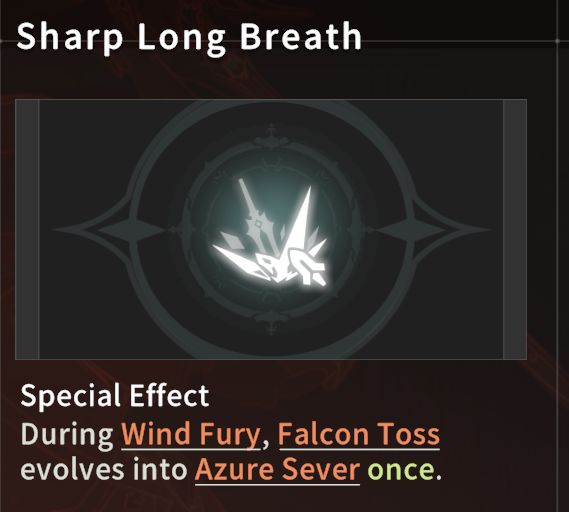569x512 pixels.
Task: Click the tall white spike shard in icon
Action: pyautogui.click(x=301, y=218)
